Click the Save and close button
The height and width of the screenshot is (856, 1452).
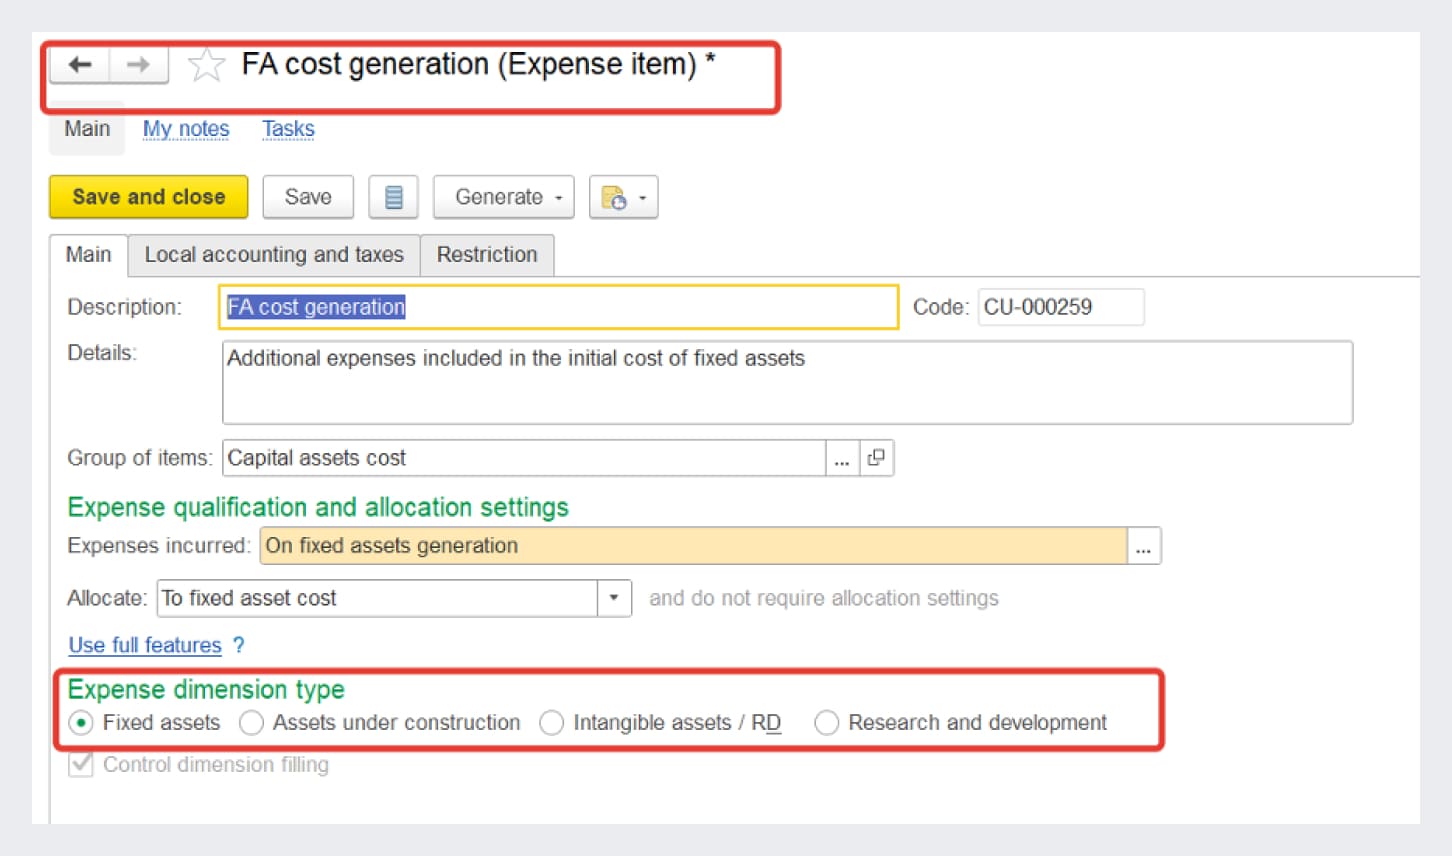click(x=148, y=197)
